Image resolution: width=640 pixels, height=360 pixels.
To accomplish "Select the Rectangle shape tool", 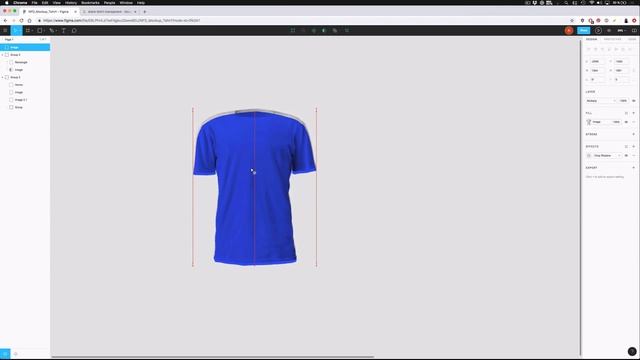I will 40,31.
